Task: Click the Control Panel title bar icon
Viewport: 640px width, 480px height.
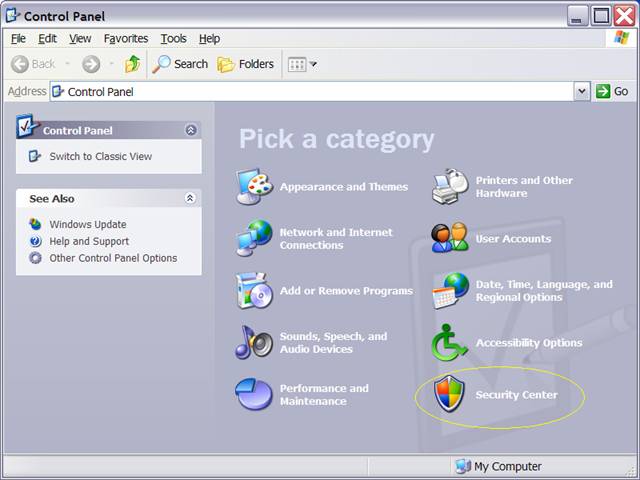Action: 12,16
